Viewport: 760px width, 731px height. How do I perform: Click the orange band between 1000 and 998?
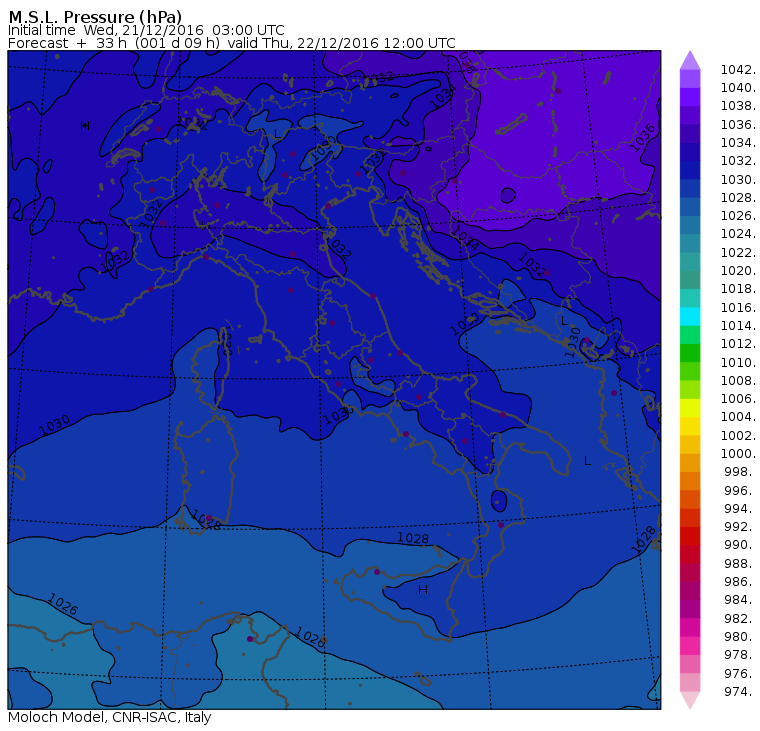pyautogui.click(x=690, y=462)
